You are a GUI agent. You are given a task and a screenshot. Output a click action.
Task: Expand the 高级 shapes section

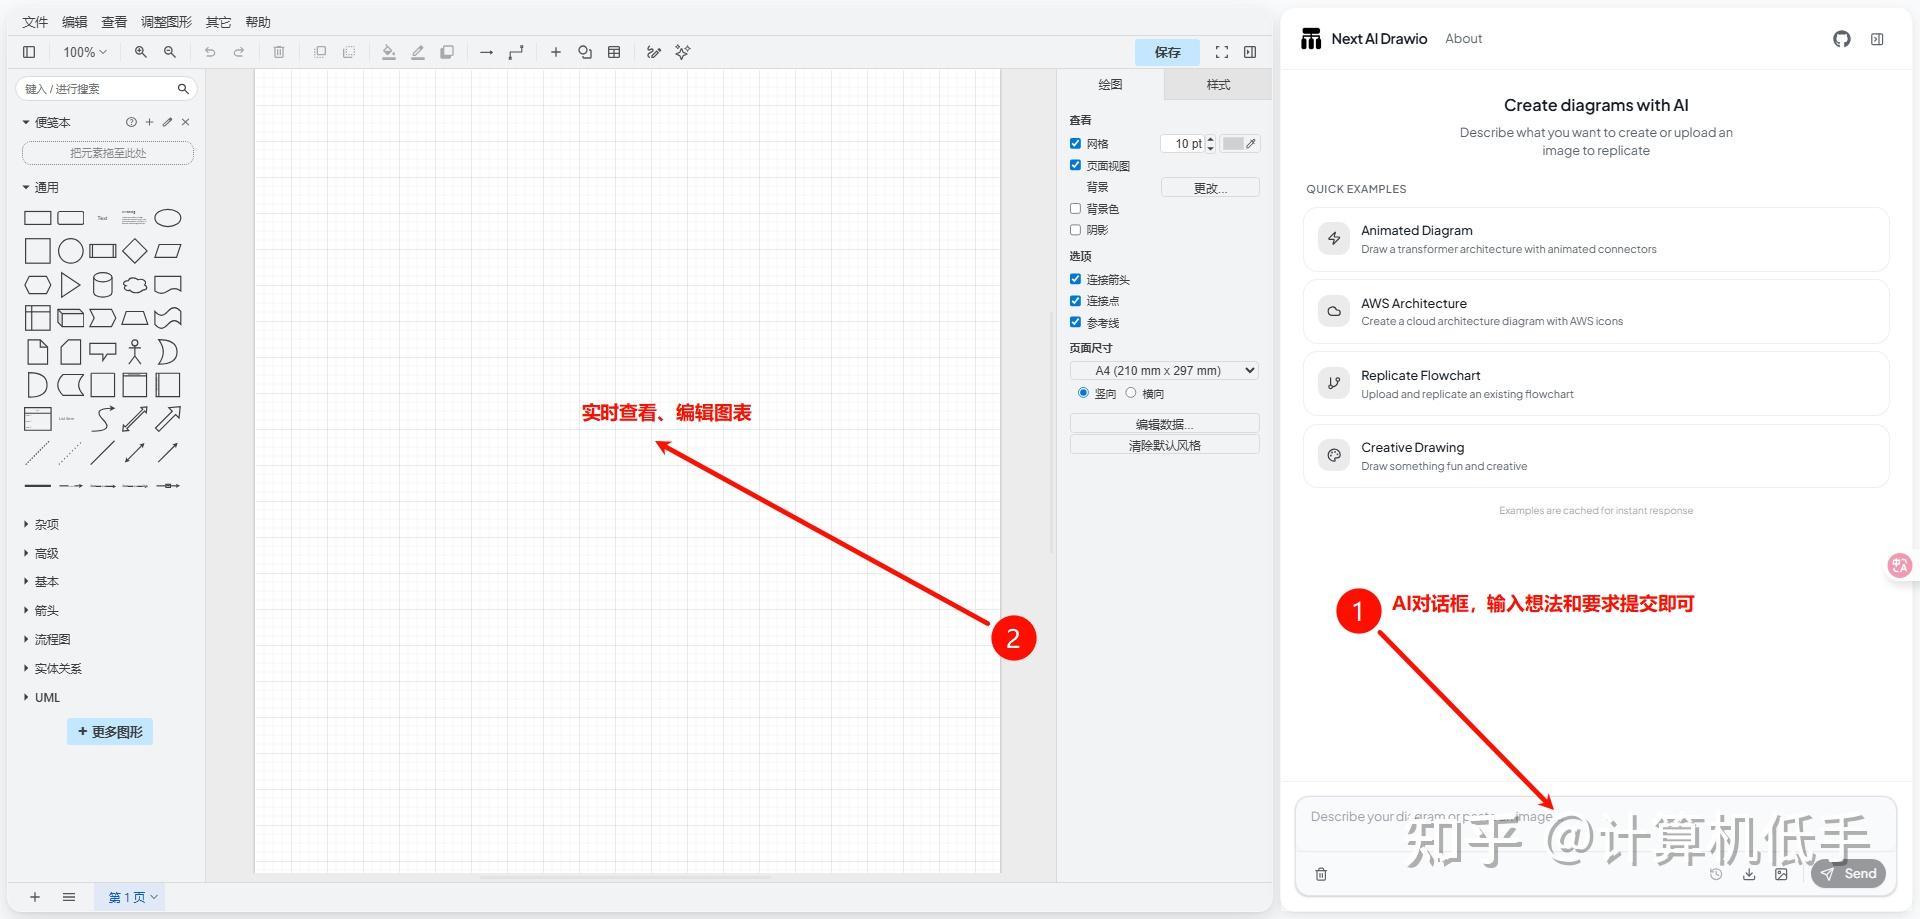point(41,553)
